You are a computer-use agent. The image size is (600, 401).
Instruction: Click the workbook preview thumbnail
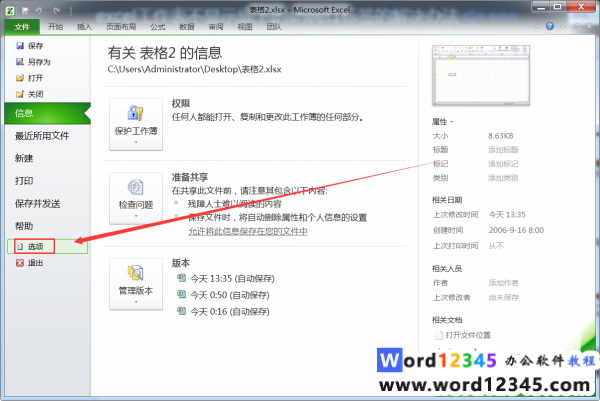[x=481, y=75]
